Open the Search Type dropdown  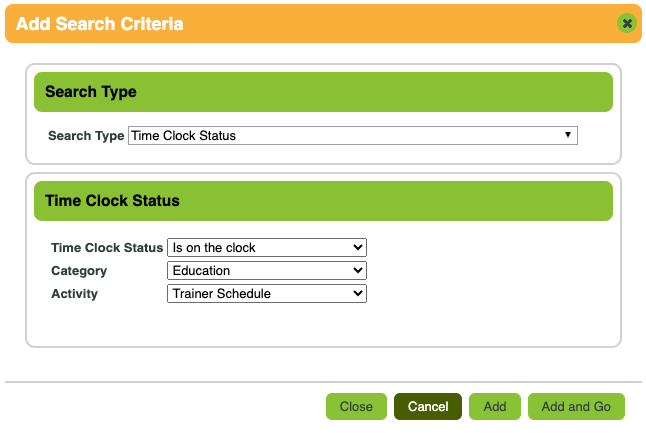352,135
